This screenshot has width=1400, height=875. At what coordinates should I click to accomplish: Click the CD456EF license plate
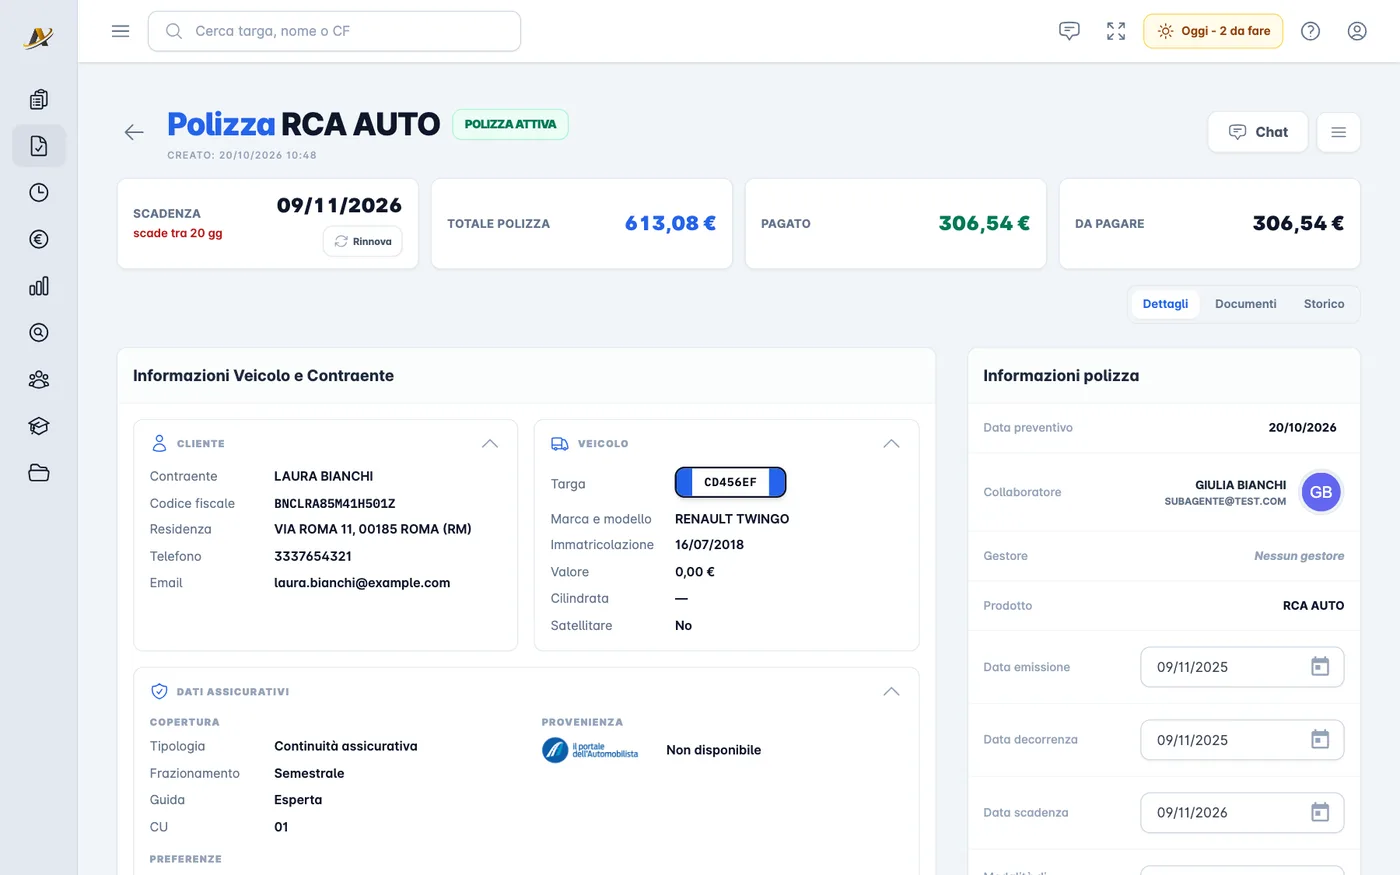tap(731, 482)
